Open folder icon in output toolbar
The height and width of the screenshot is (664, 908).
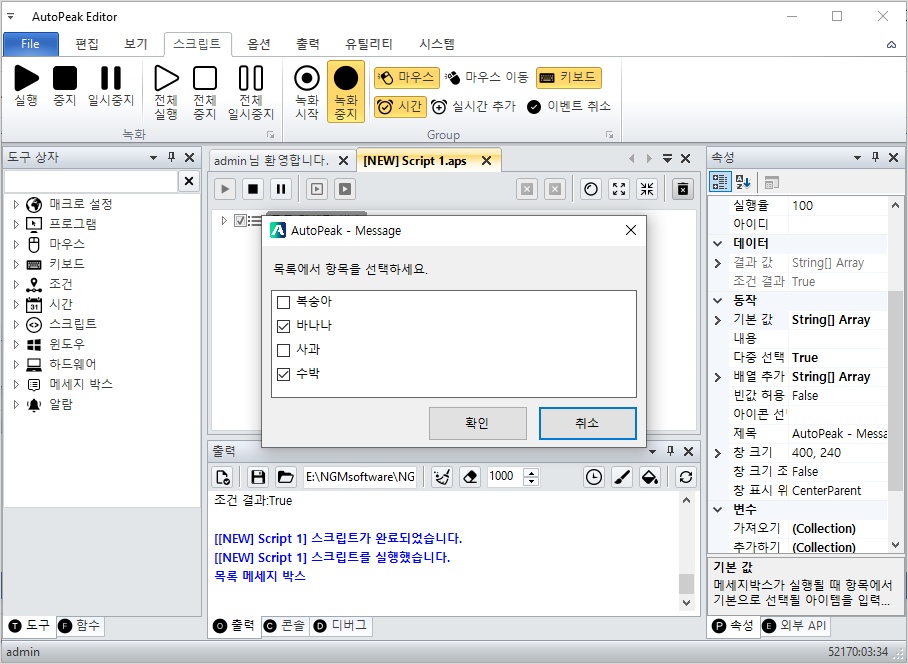tap(285, 477)
